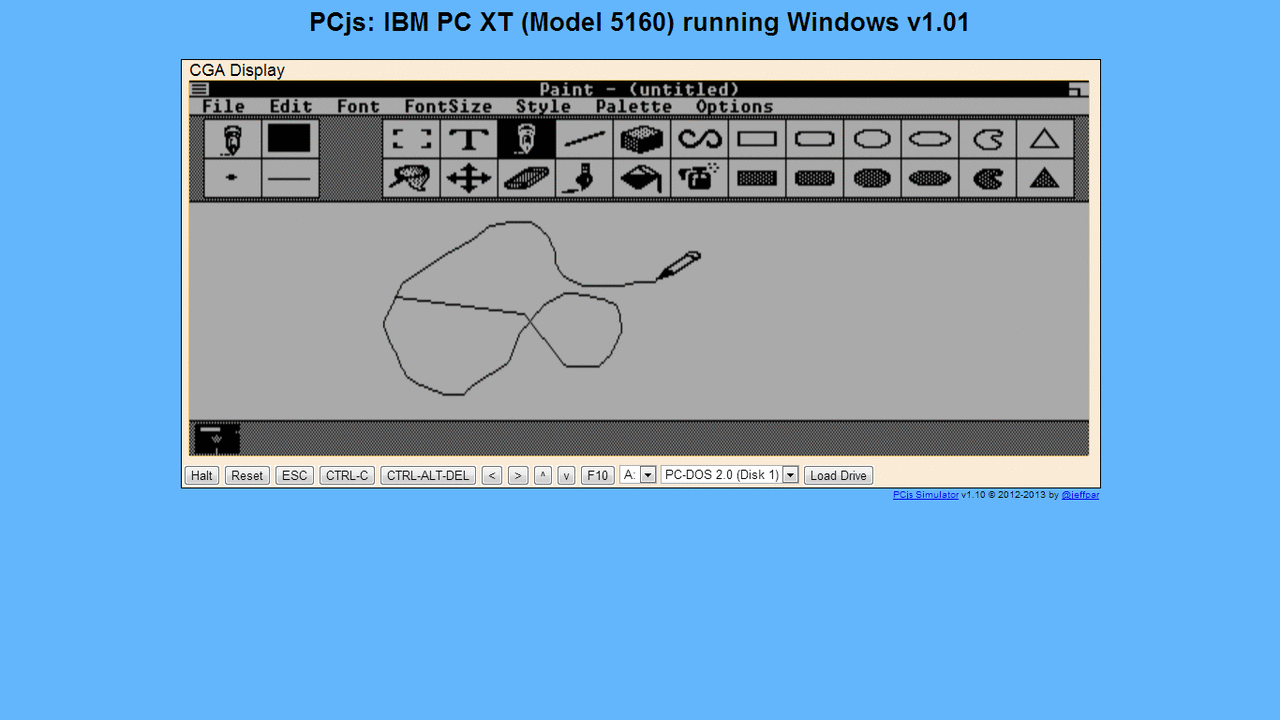Select the hollow Rectangle tool
Screen dimensions: 1280x720
[757, 139]
